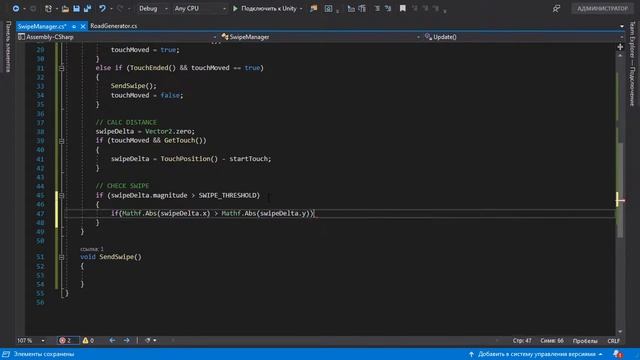
Task: Collapse the if block on line 39
Action: [61, 141]
